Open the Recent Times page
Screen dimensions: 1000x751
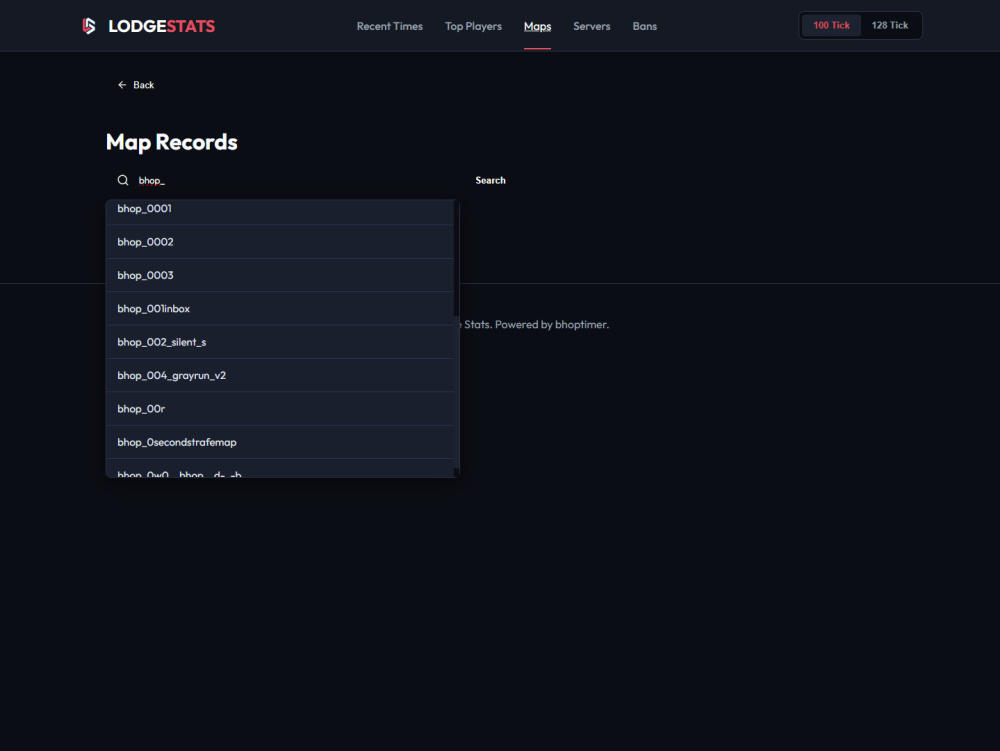pyautogui.click(x=390, y=26)
